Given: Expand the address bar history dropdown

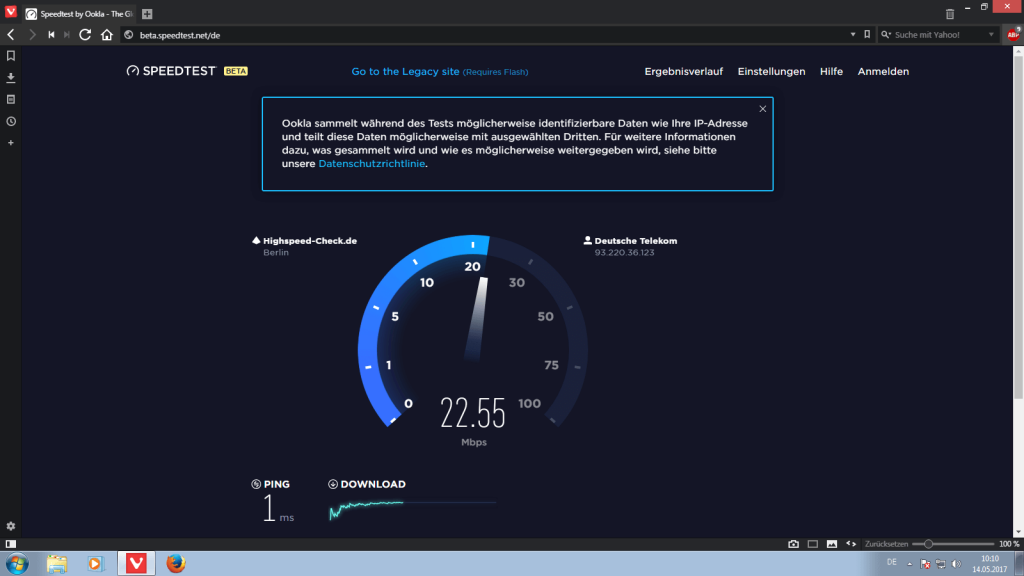Looking at the screenshot, I should [x=853, y=35].
